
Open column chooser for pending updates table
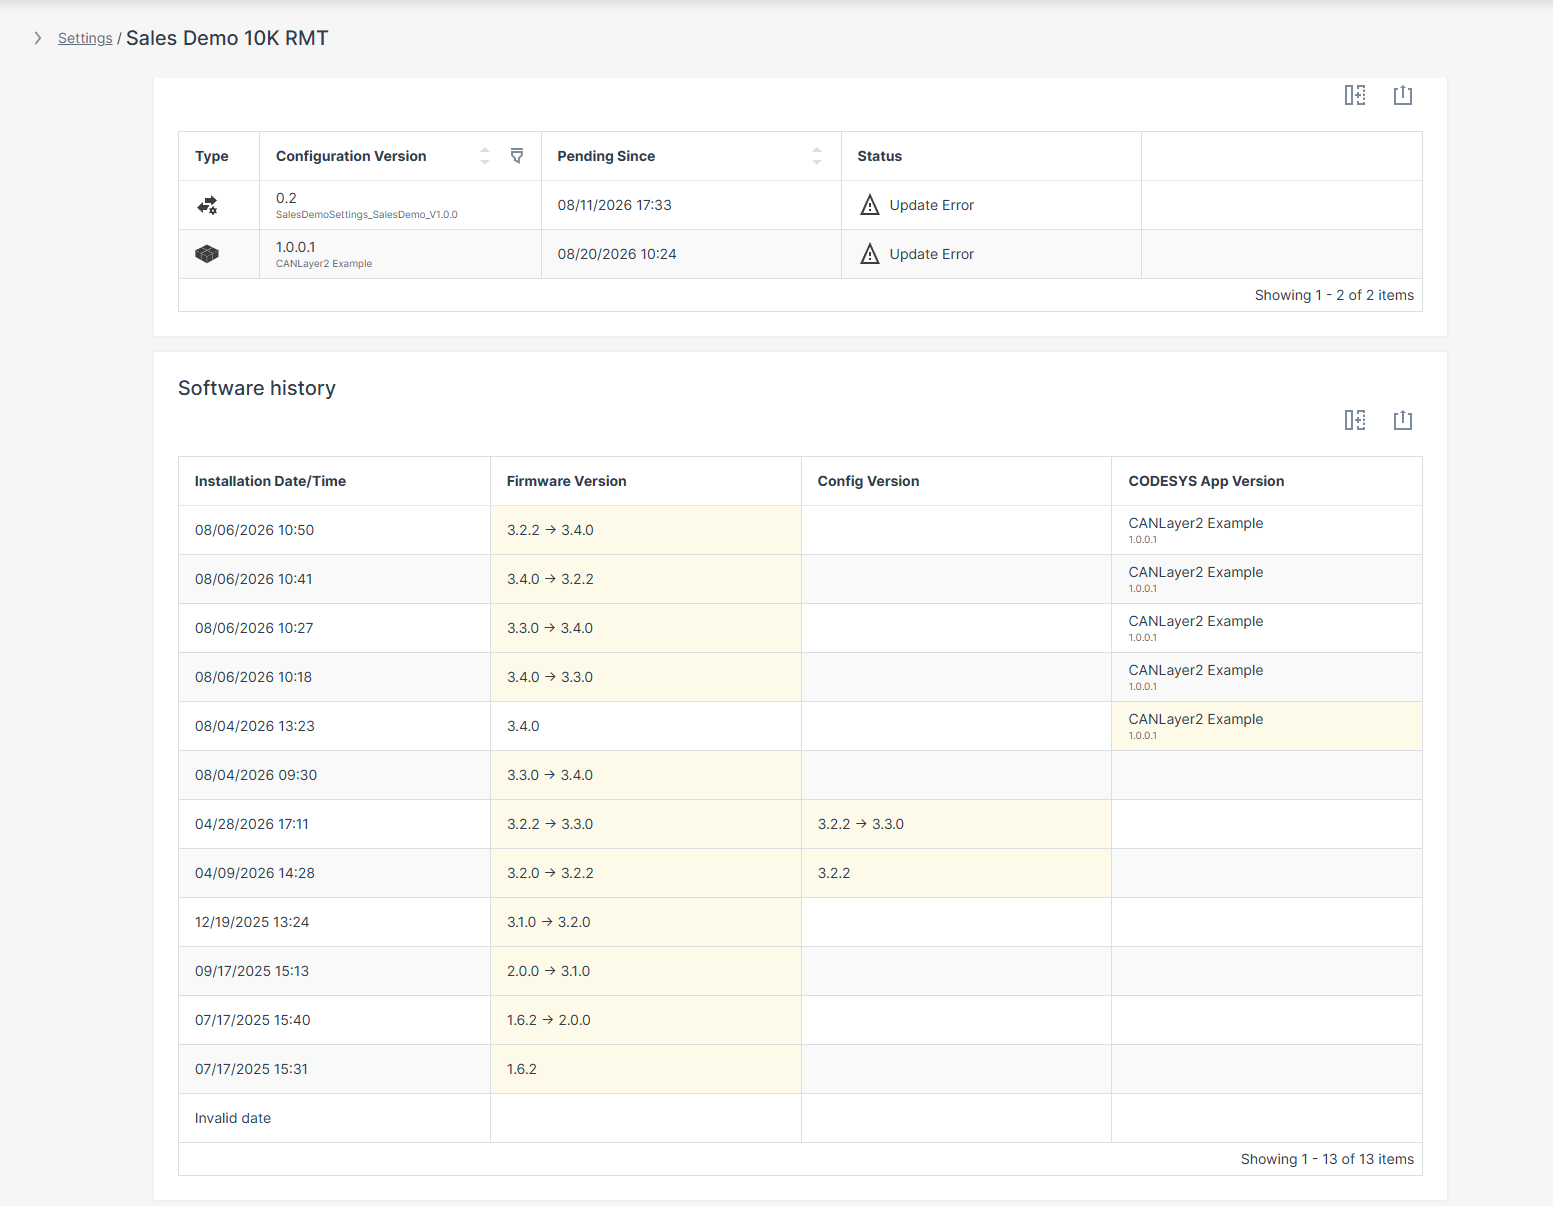click(x=1355, y=95)
